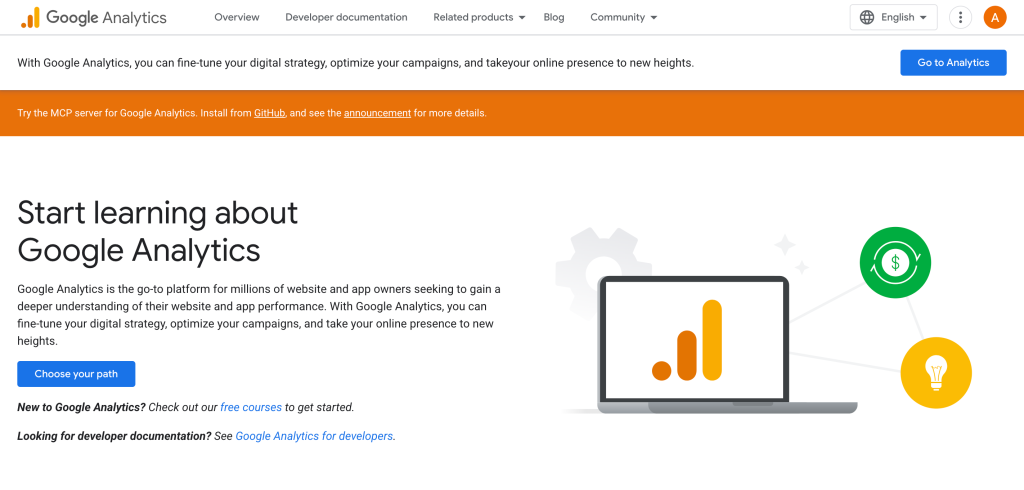The image size is (1024, 490).
Task: Open the Blog menu item
Action: [554, 17]
